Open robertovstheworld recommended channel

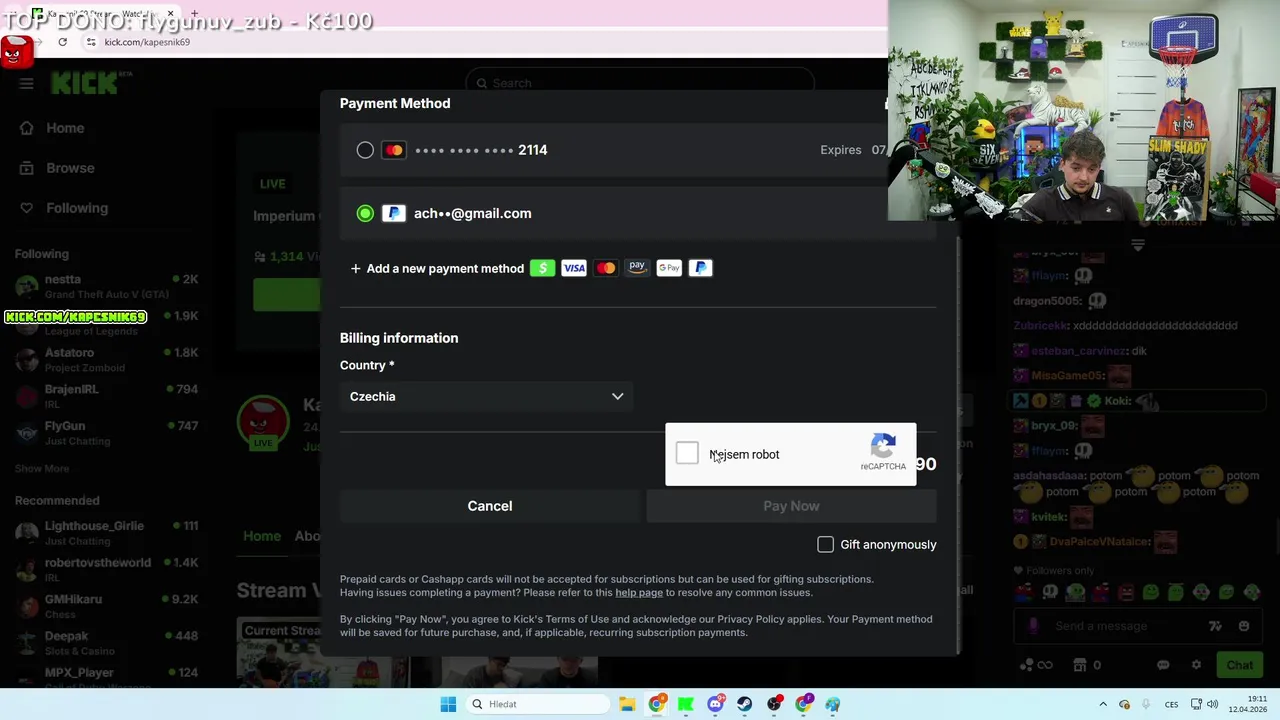(x=106, y=569)
